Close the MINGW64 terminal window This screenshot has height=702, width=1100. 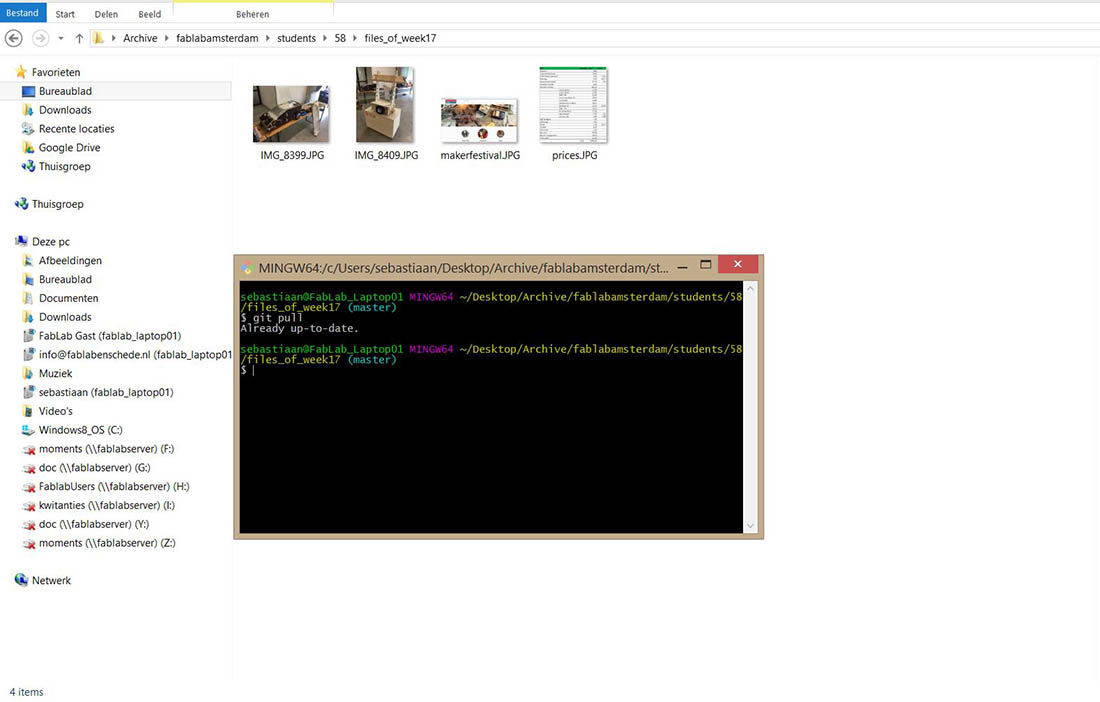tap(737, 264)
